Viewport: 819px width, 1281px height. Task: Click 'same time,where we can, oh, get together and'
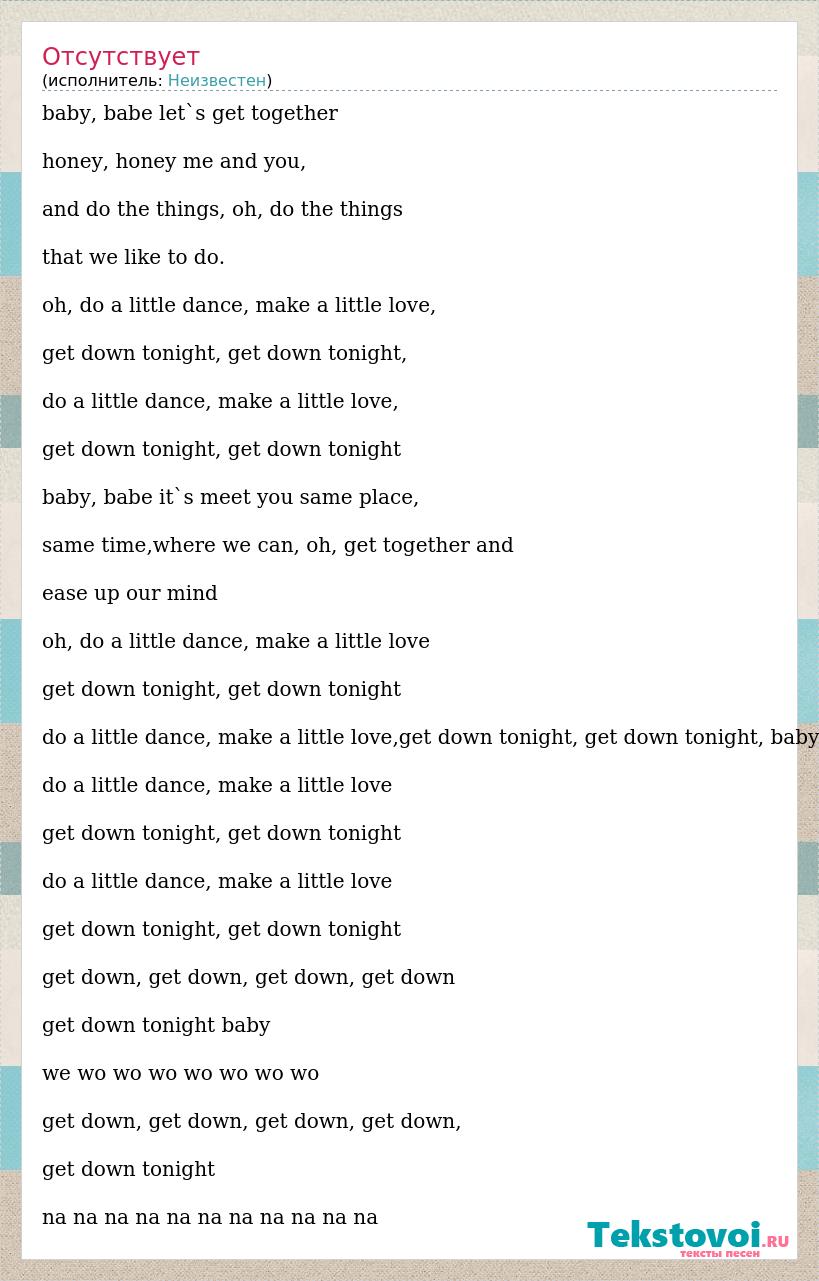click(x=278, y=546)
